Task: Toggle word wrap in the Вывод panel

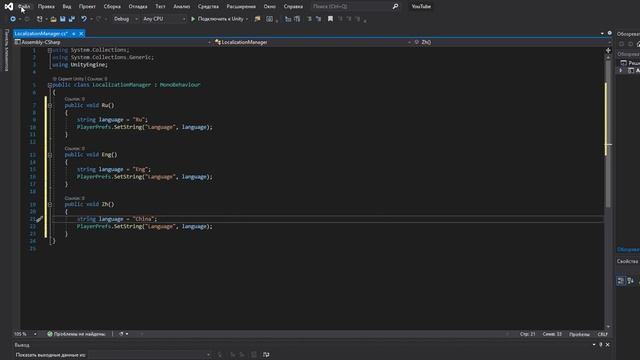Action: pyautogui.click(x=266, y=355)
